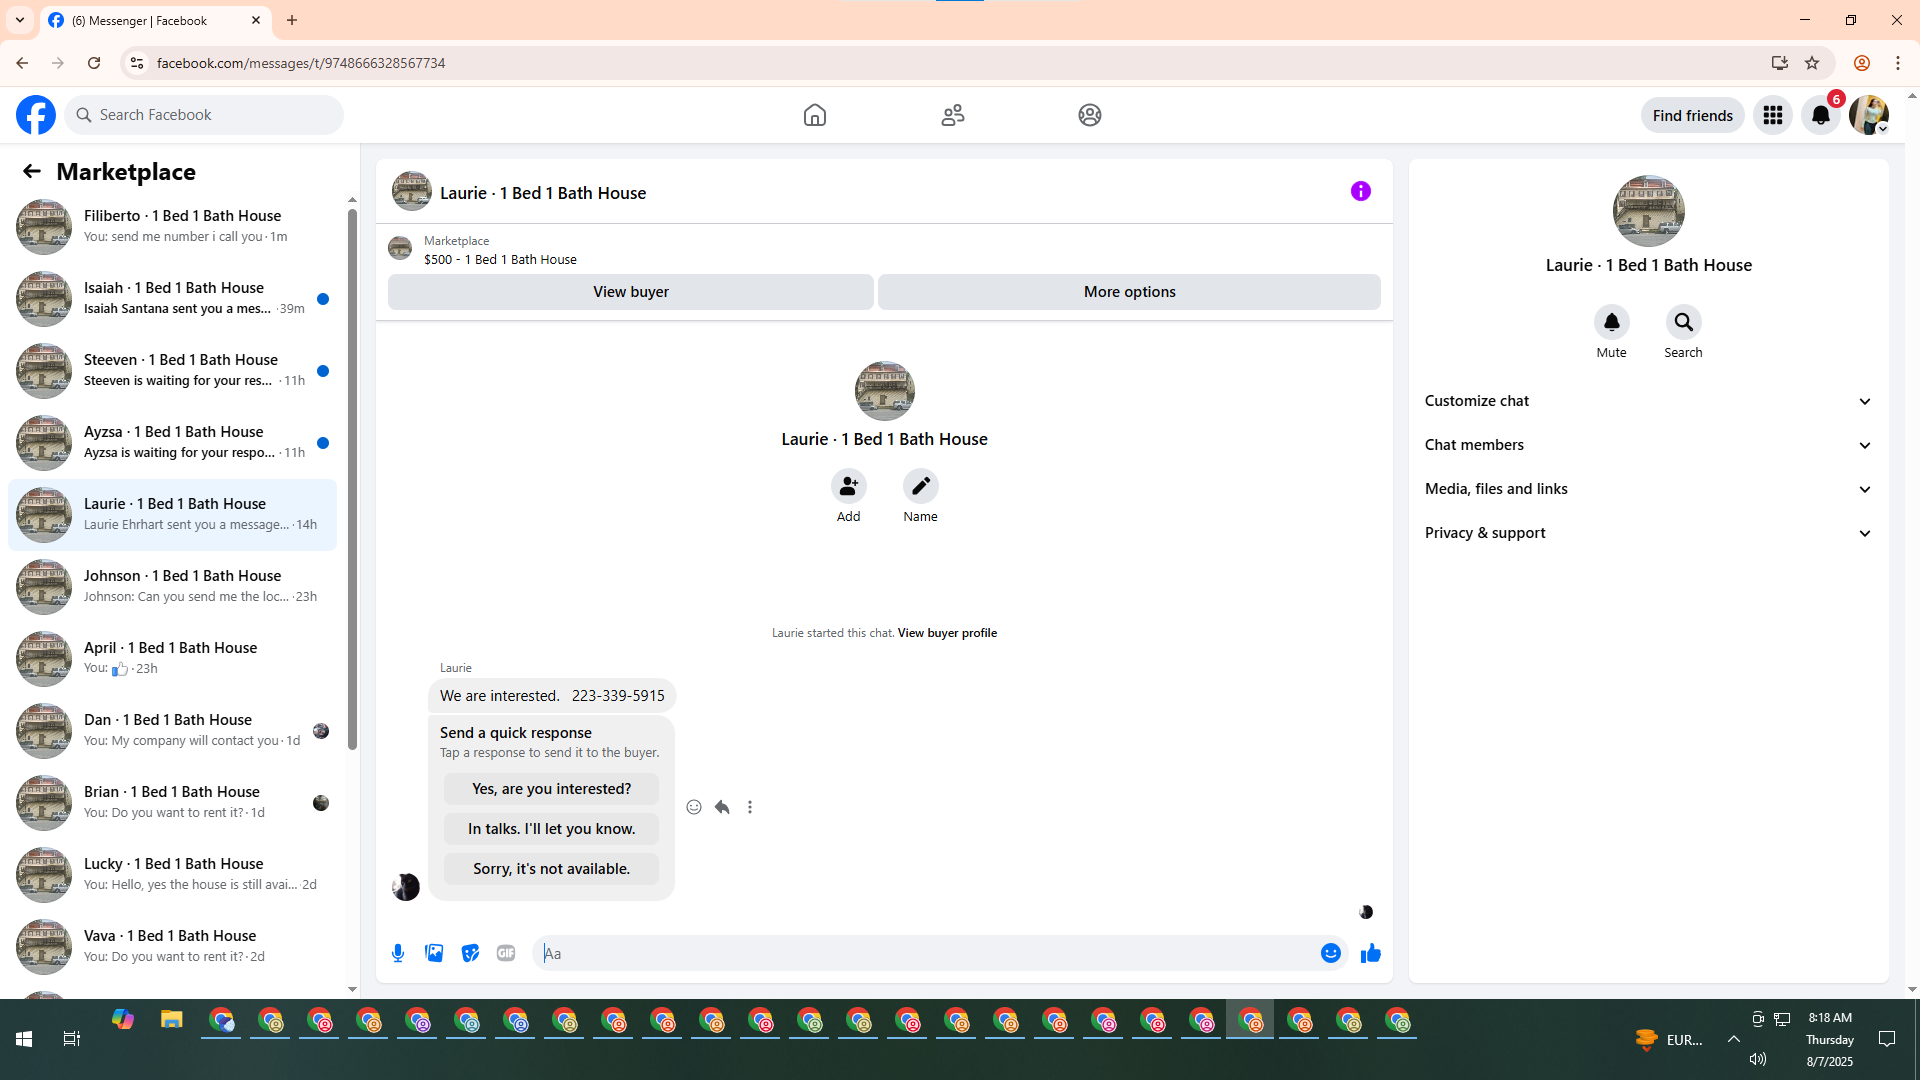Search within the conversation

coord(1684,322)
